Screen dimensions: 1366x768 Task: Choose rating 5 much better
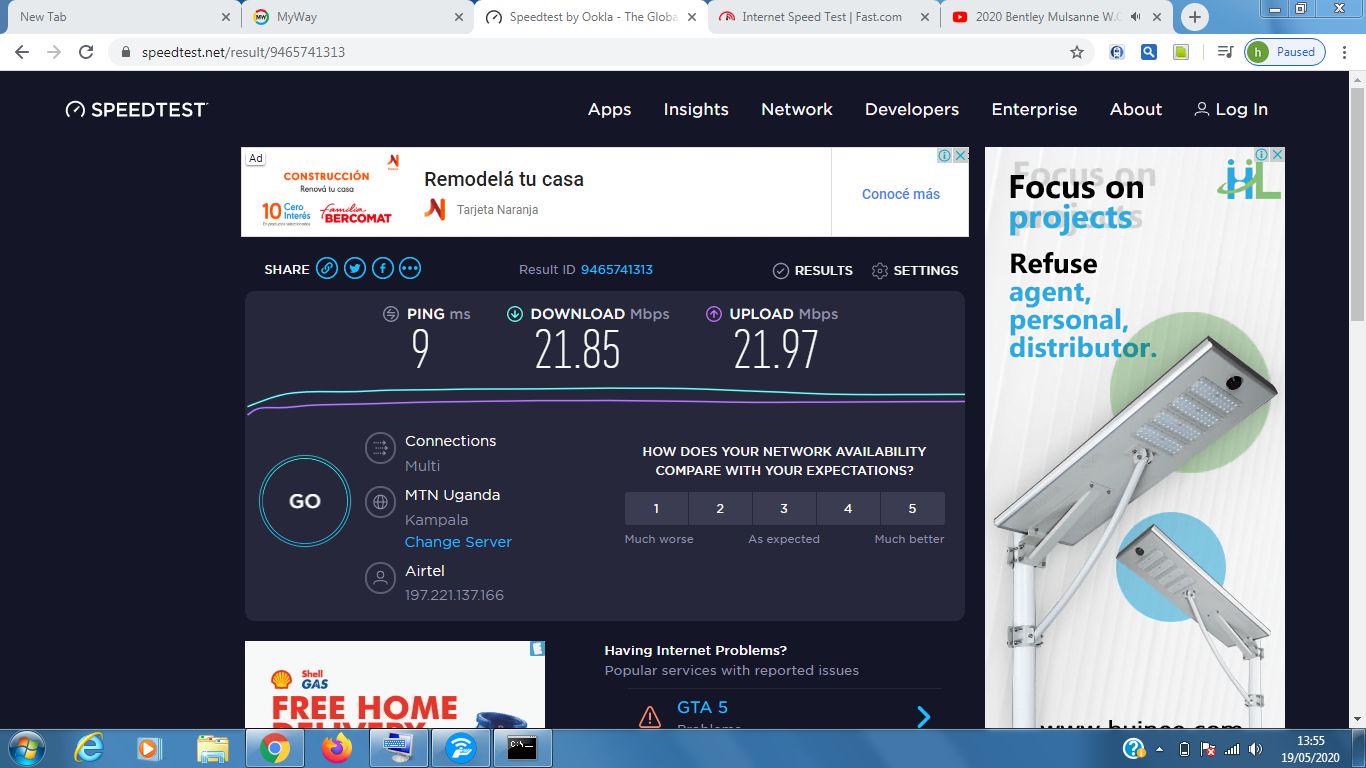[x=912, y=508]
